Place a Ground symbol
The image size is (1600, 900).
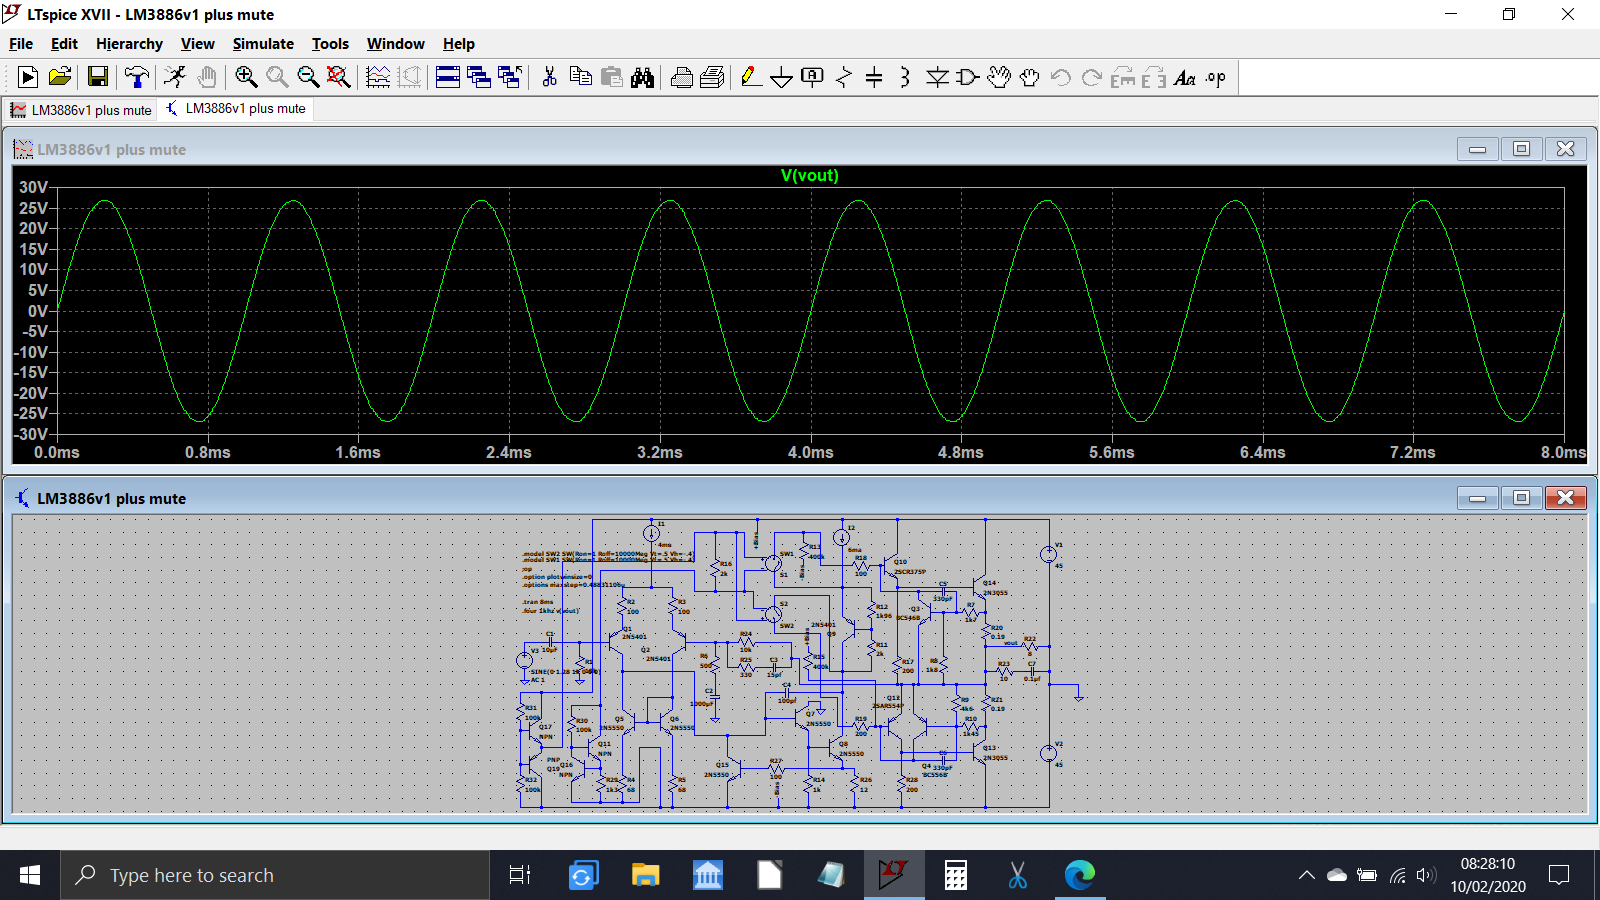(x=782, y=77)
